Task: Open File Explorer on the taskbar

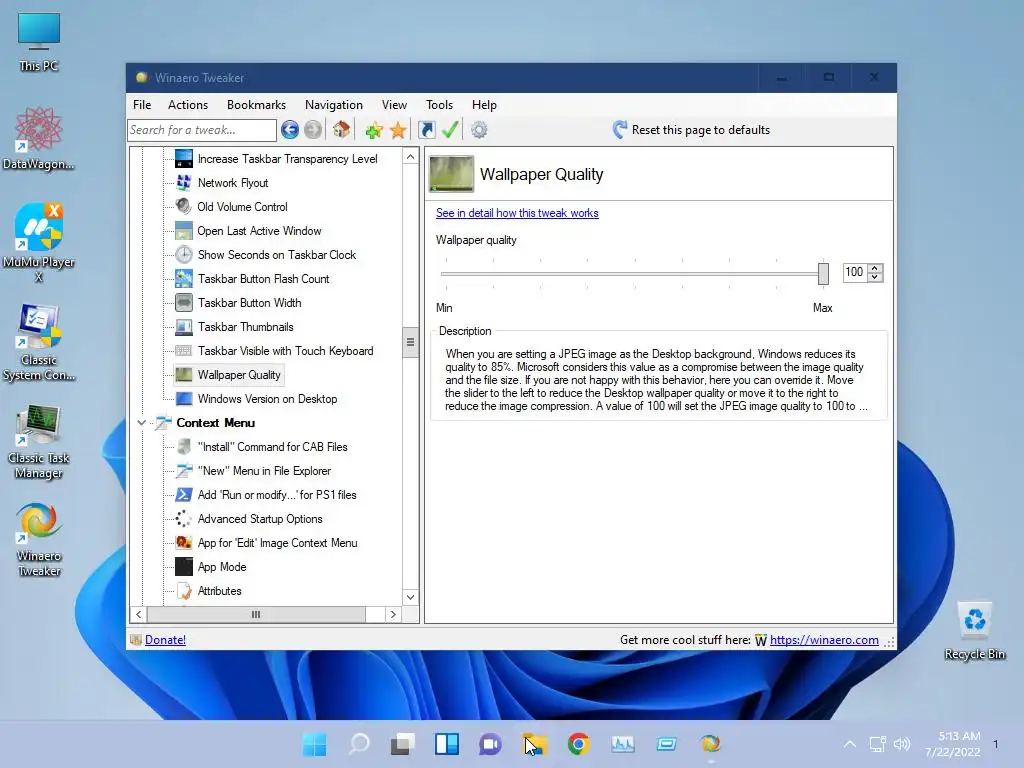Action: (x=534, y=744)
